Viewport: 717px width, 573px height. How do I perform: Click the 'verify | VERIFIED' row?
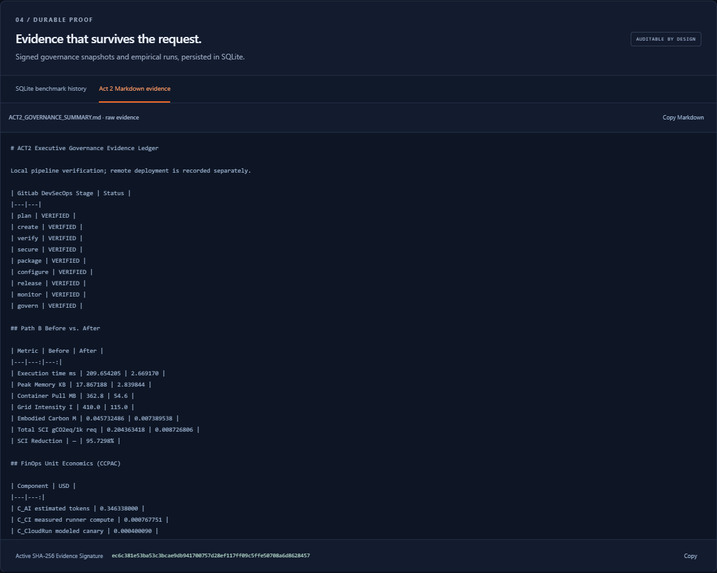pyautogui.click(x=47, y=238)
